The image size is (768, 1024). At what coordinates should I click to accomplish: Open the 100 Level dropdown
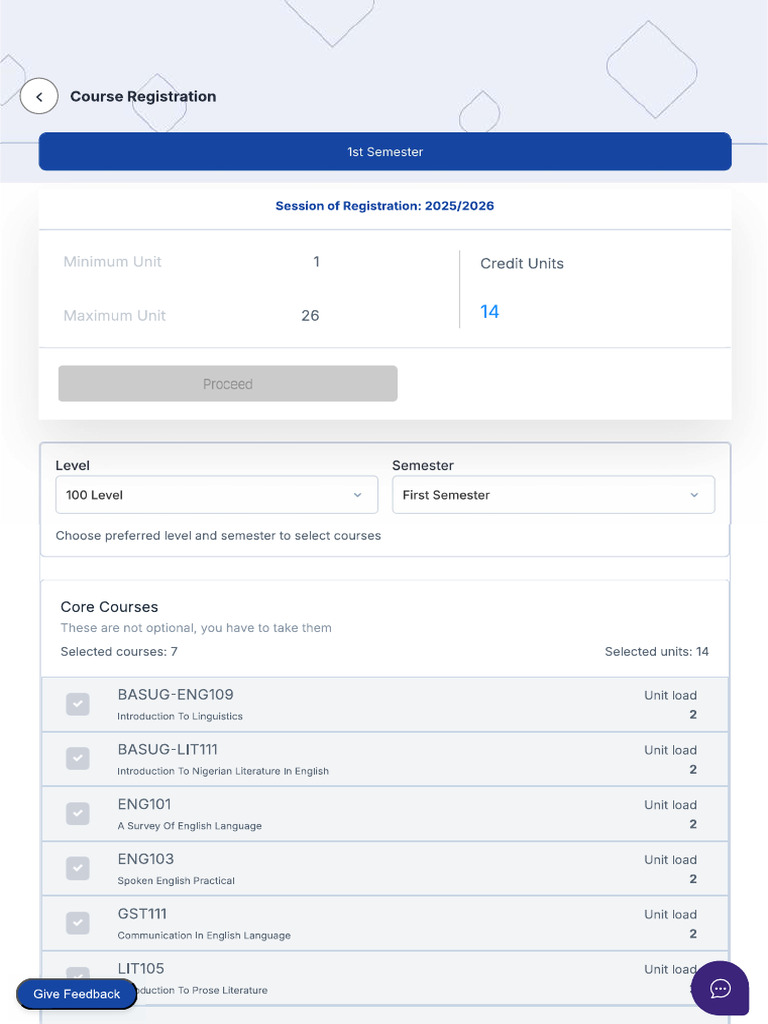217,495
